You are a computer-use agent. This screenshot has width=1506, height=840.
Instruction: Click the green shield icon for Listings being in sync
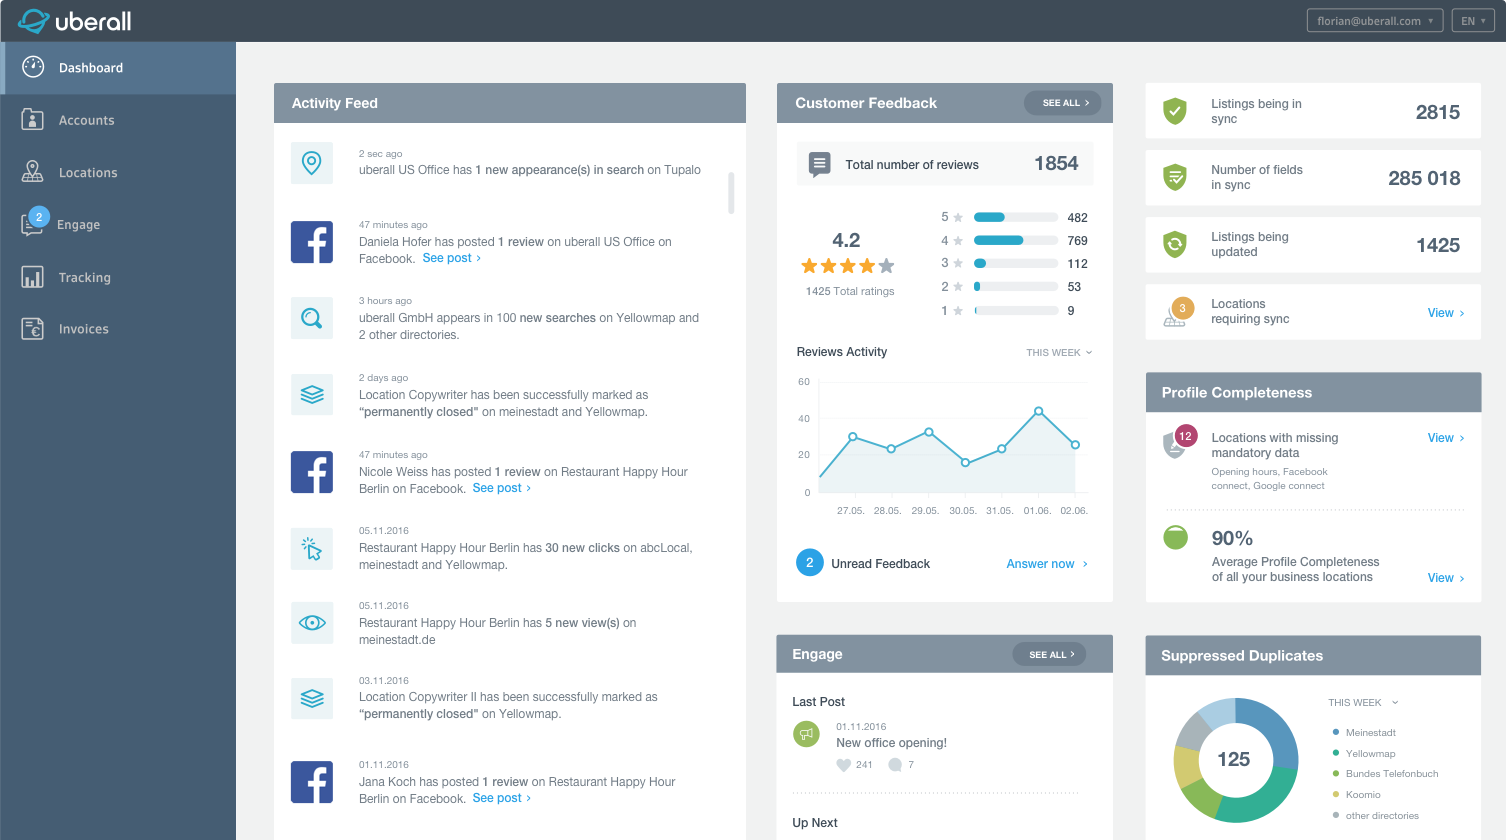[1175, 111]
